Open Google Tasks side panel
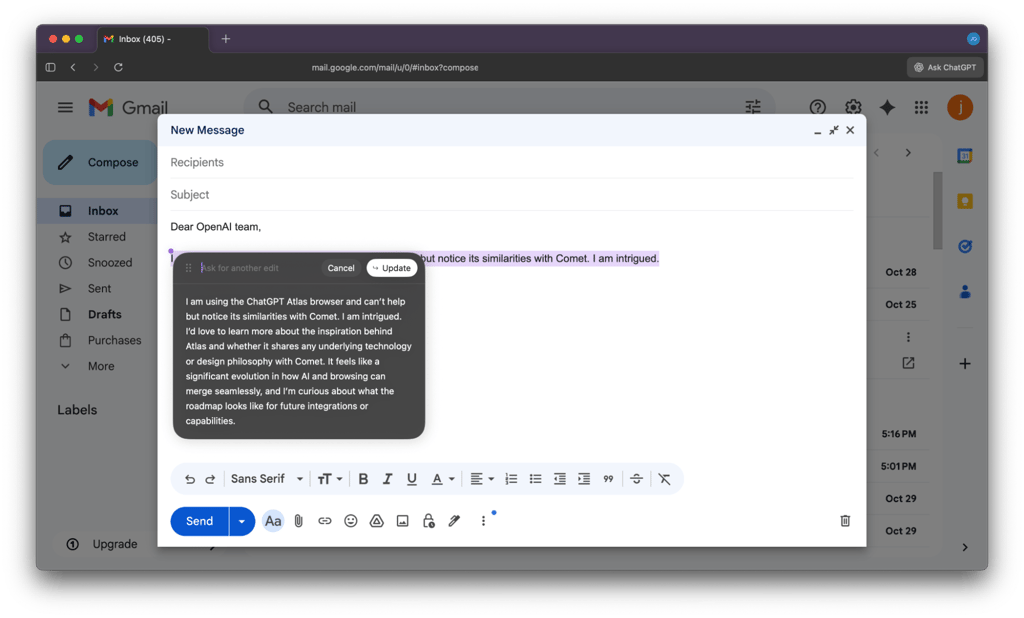The height and width of the screenshot is (618, 1024). 965,246
